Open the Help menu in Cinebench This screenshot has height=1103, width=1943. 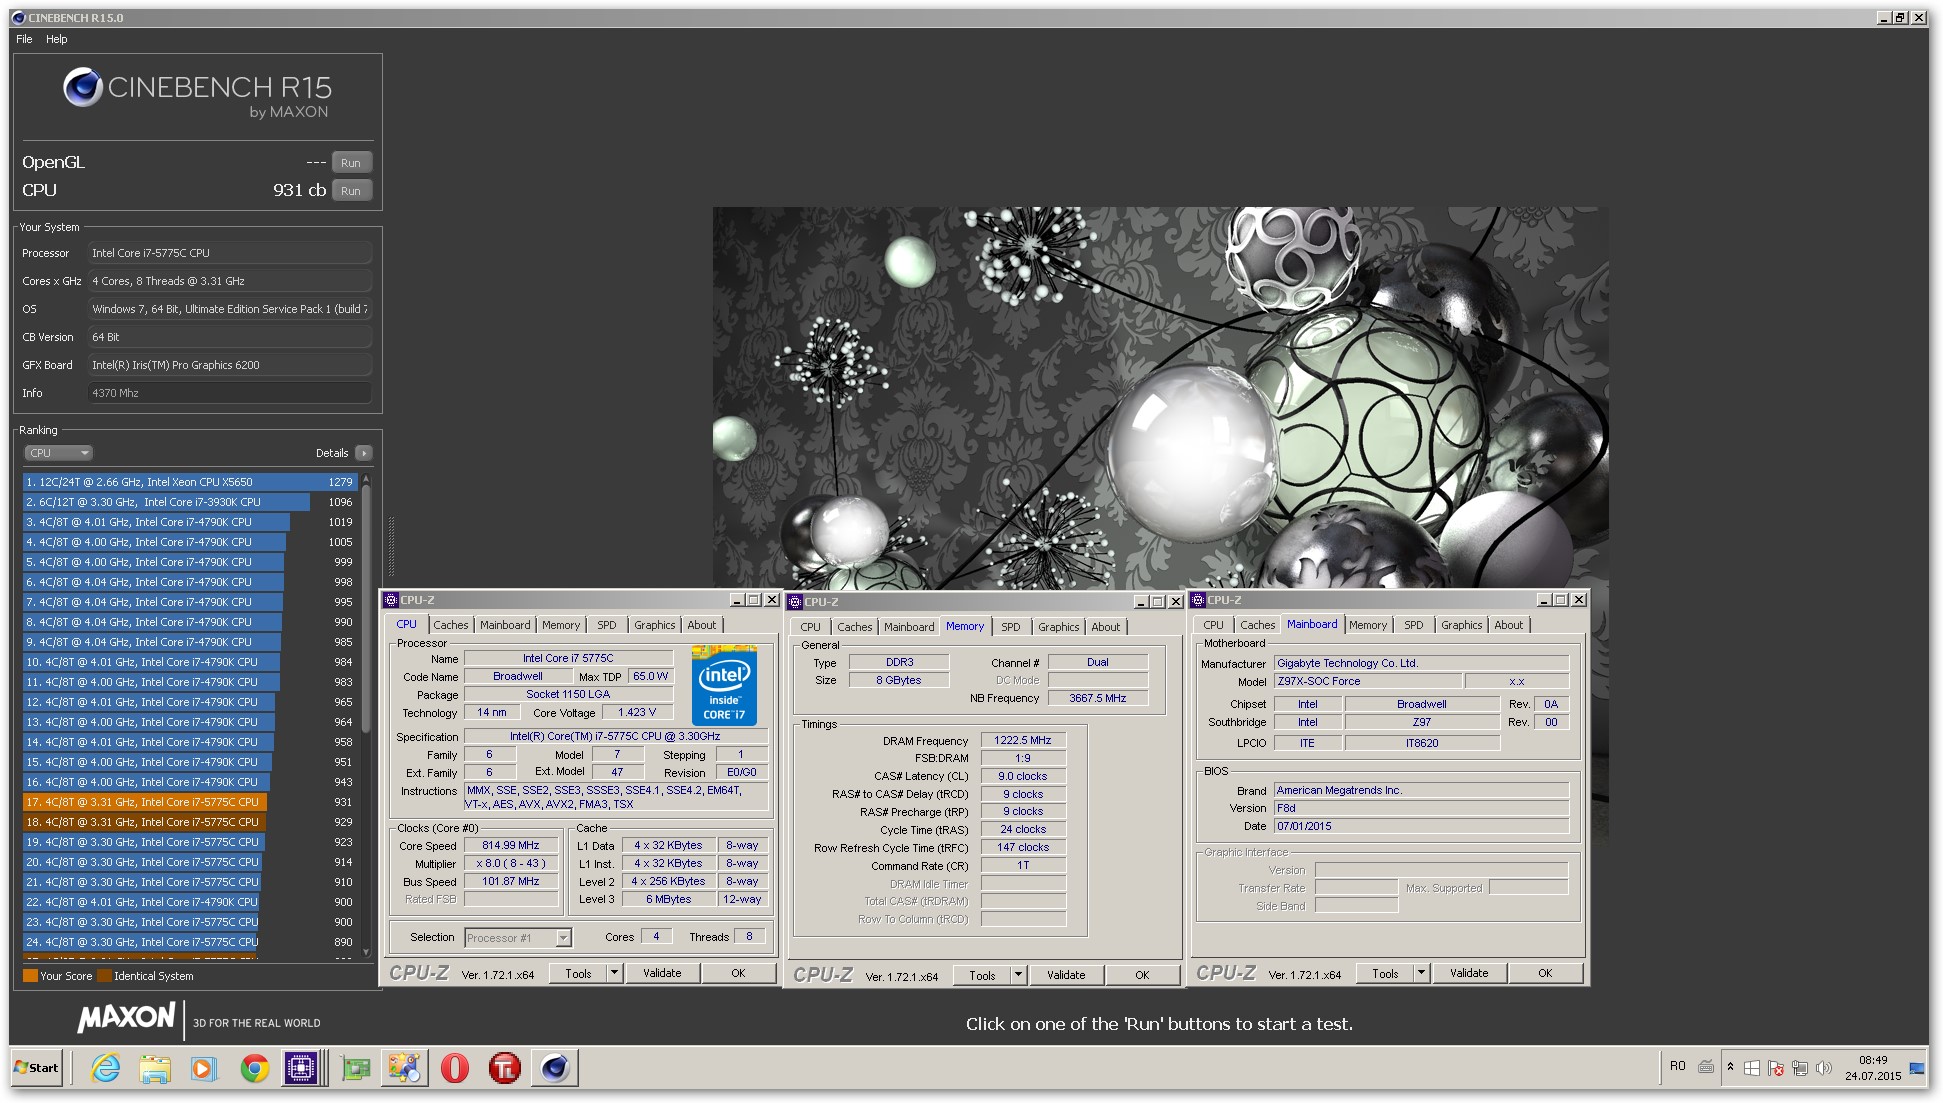(x=57, y=39)
